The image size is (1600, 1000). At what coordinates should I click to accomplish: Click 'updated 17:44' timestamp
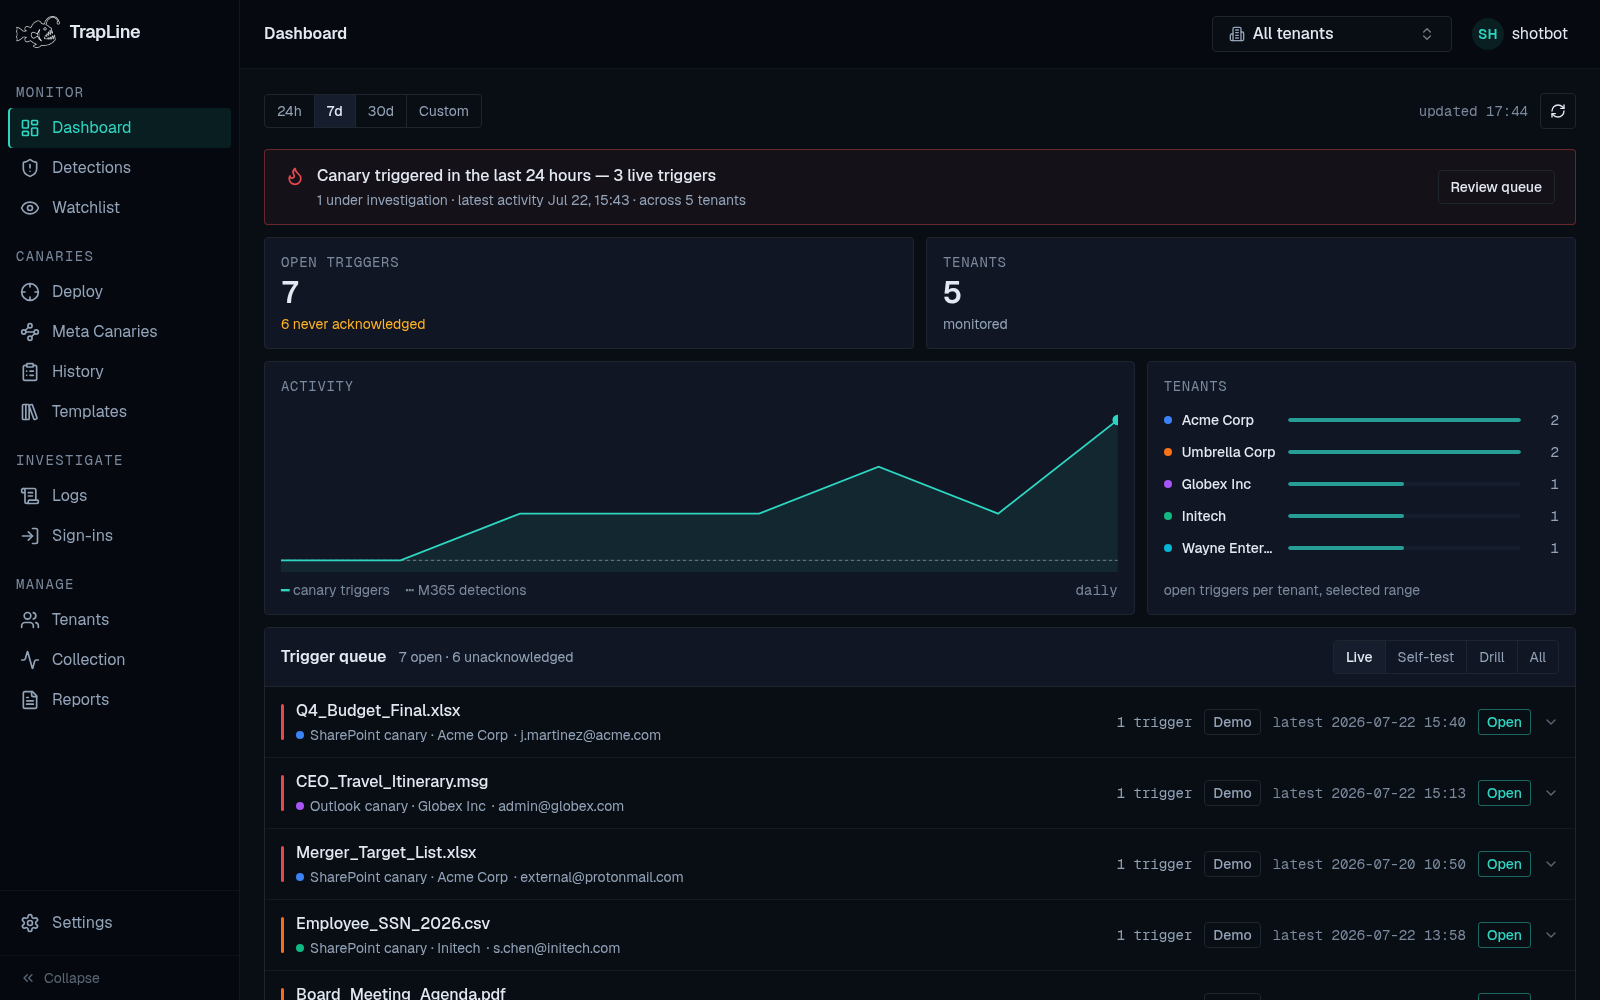(x=1473, y=111)
